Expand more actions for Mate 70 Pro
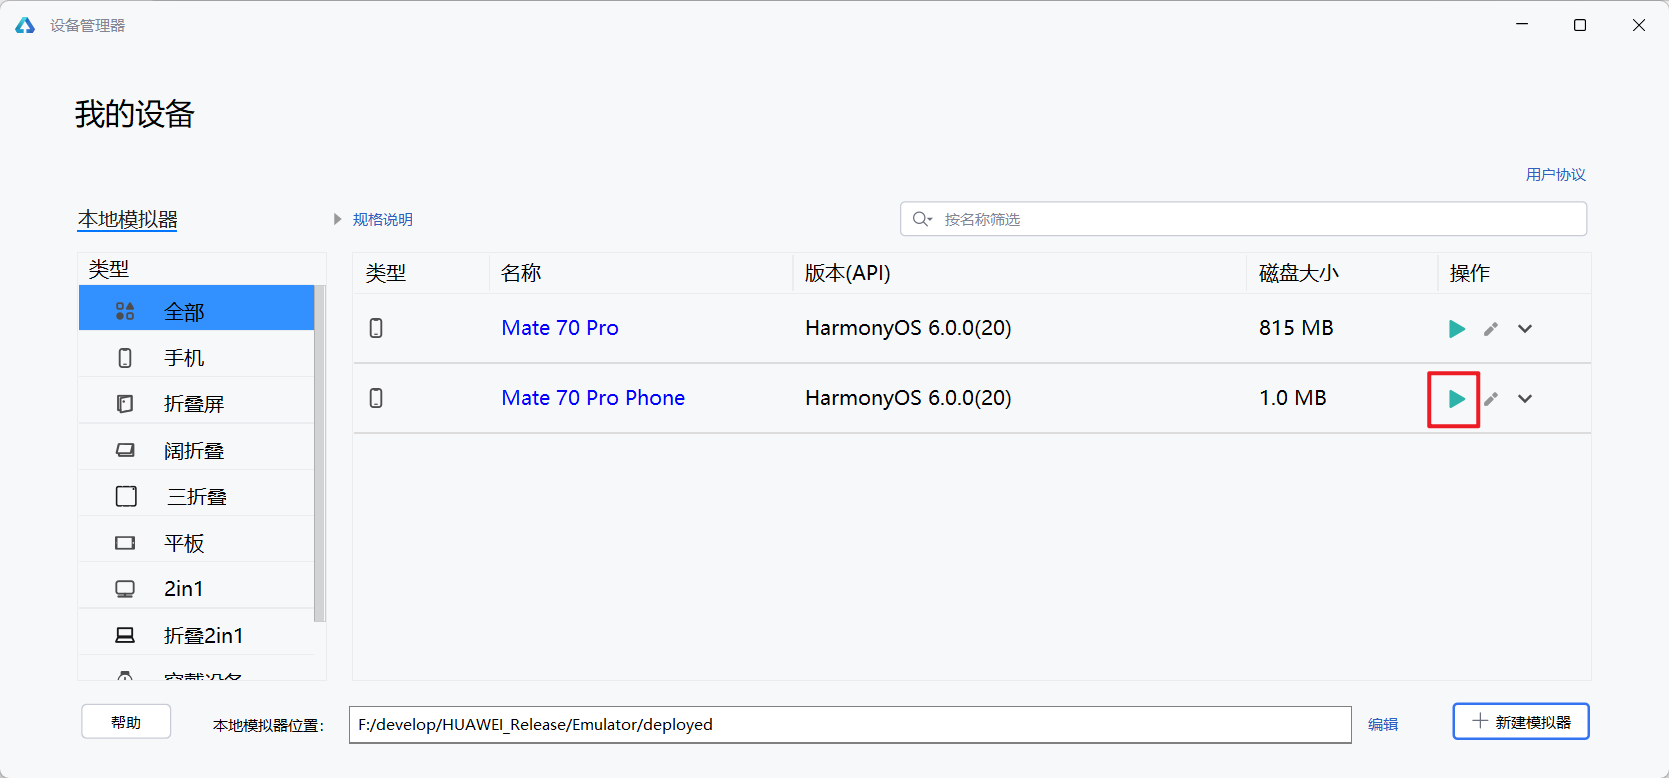The width and height of the screenshot is (1669, 778). [x=1525, y=329]
